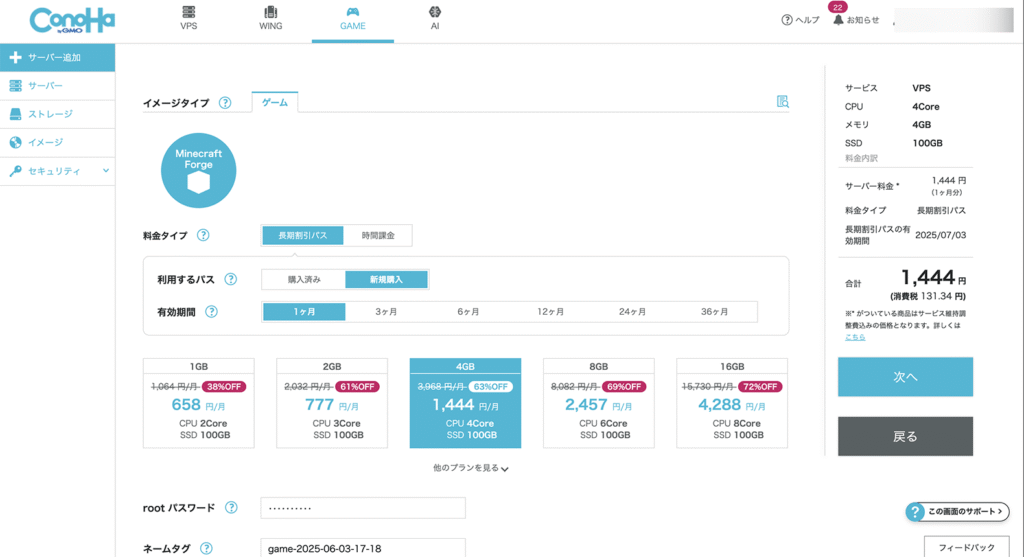Screen dimensions: 1024x557
Task: Select the ゲーム image type tab
Action: pyautogui.click(x=275, y=103)
